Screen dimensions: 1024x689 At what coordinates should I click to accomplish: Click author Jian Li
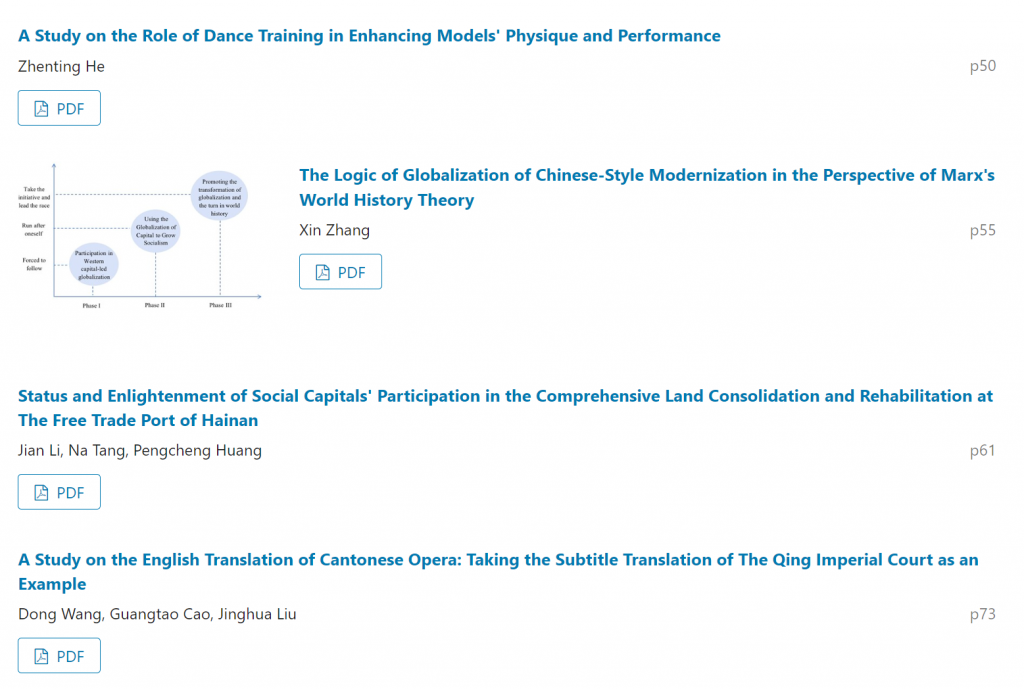39,451
